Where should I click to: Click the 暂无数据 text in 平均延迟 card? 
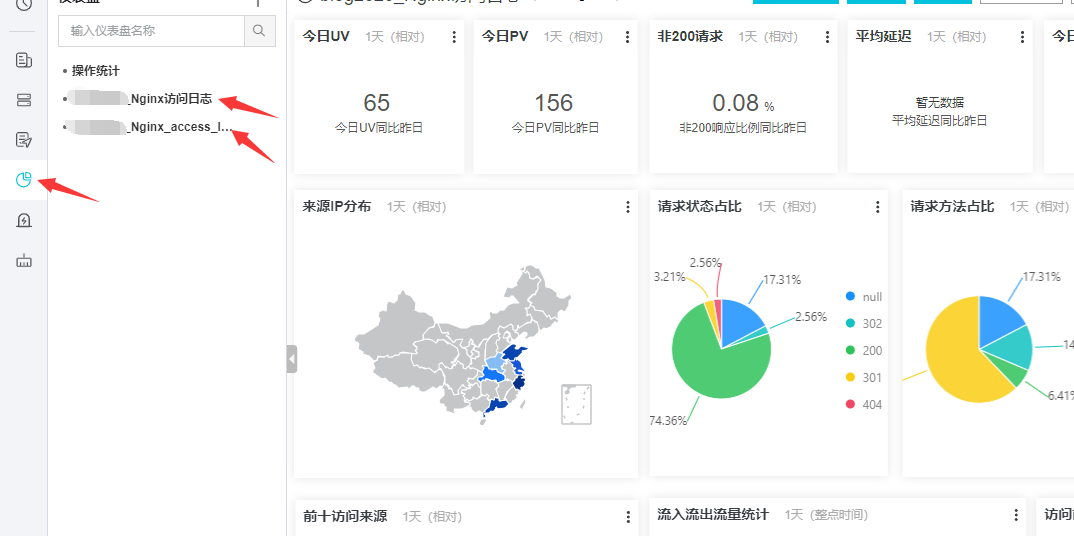point(940,103)
